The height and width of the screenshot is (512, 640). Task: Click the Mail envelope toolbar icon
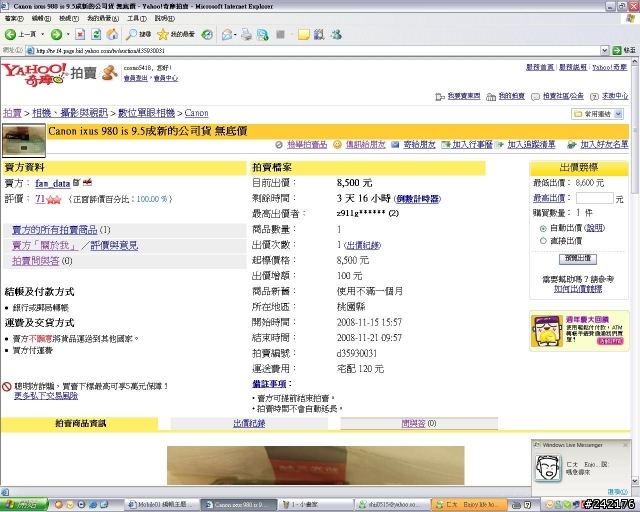tap(227, 35)
